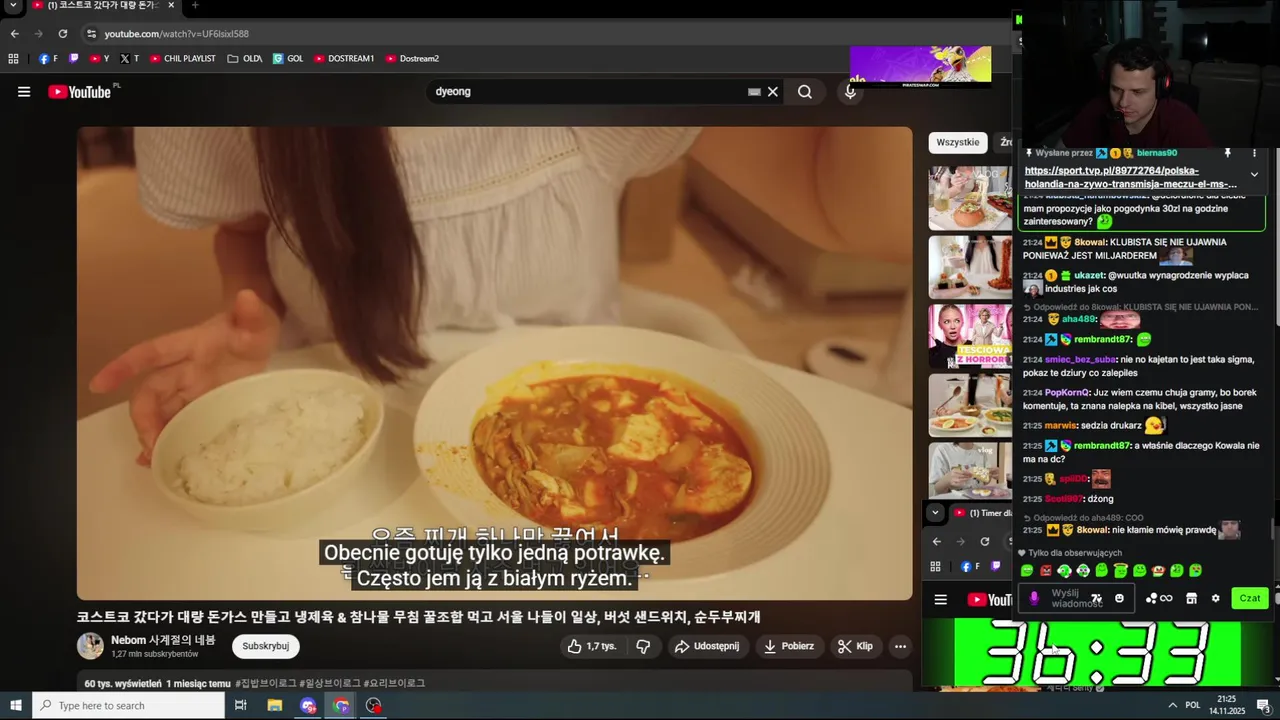Clear the 'dyeong' search query
Screen dimensions: 1280x720
(x=772, y=92)
